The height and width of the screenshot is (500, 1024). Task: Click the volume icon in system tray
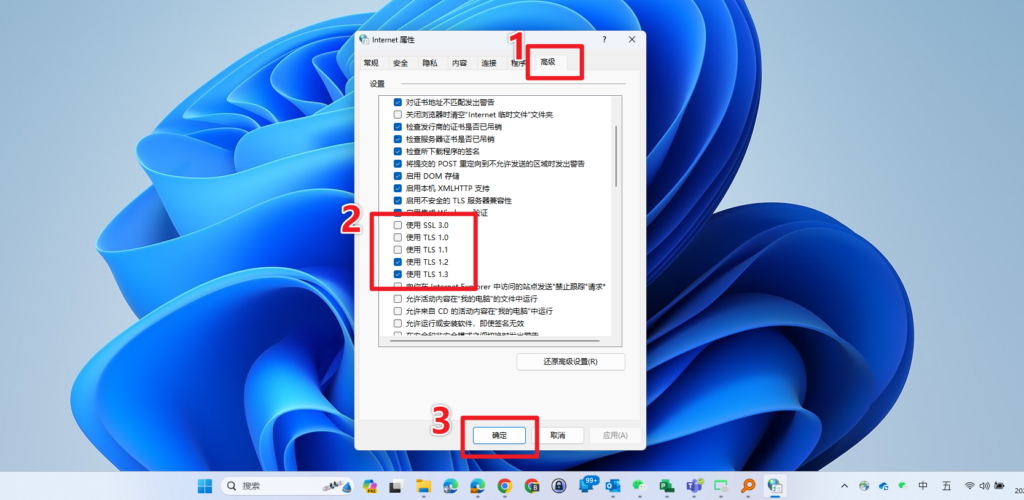tap(986, 486)
